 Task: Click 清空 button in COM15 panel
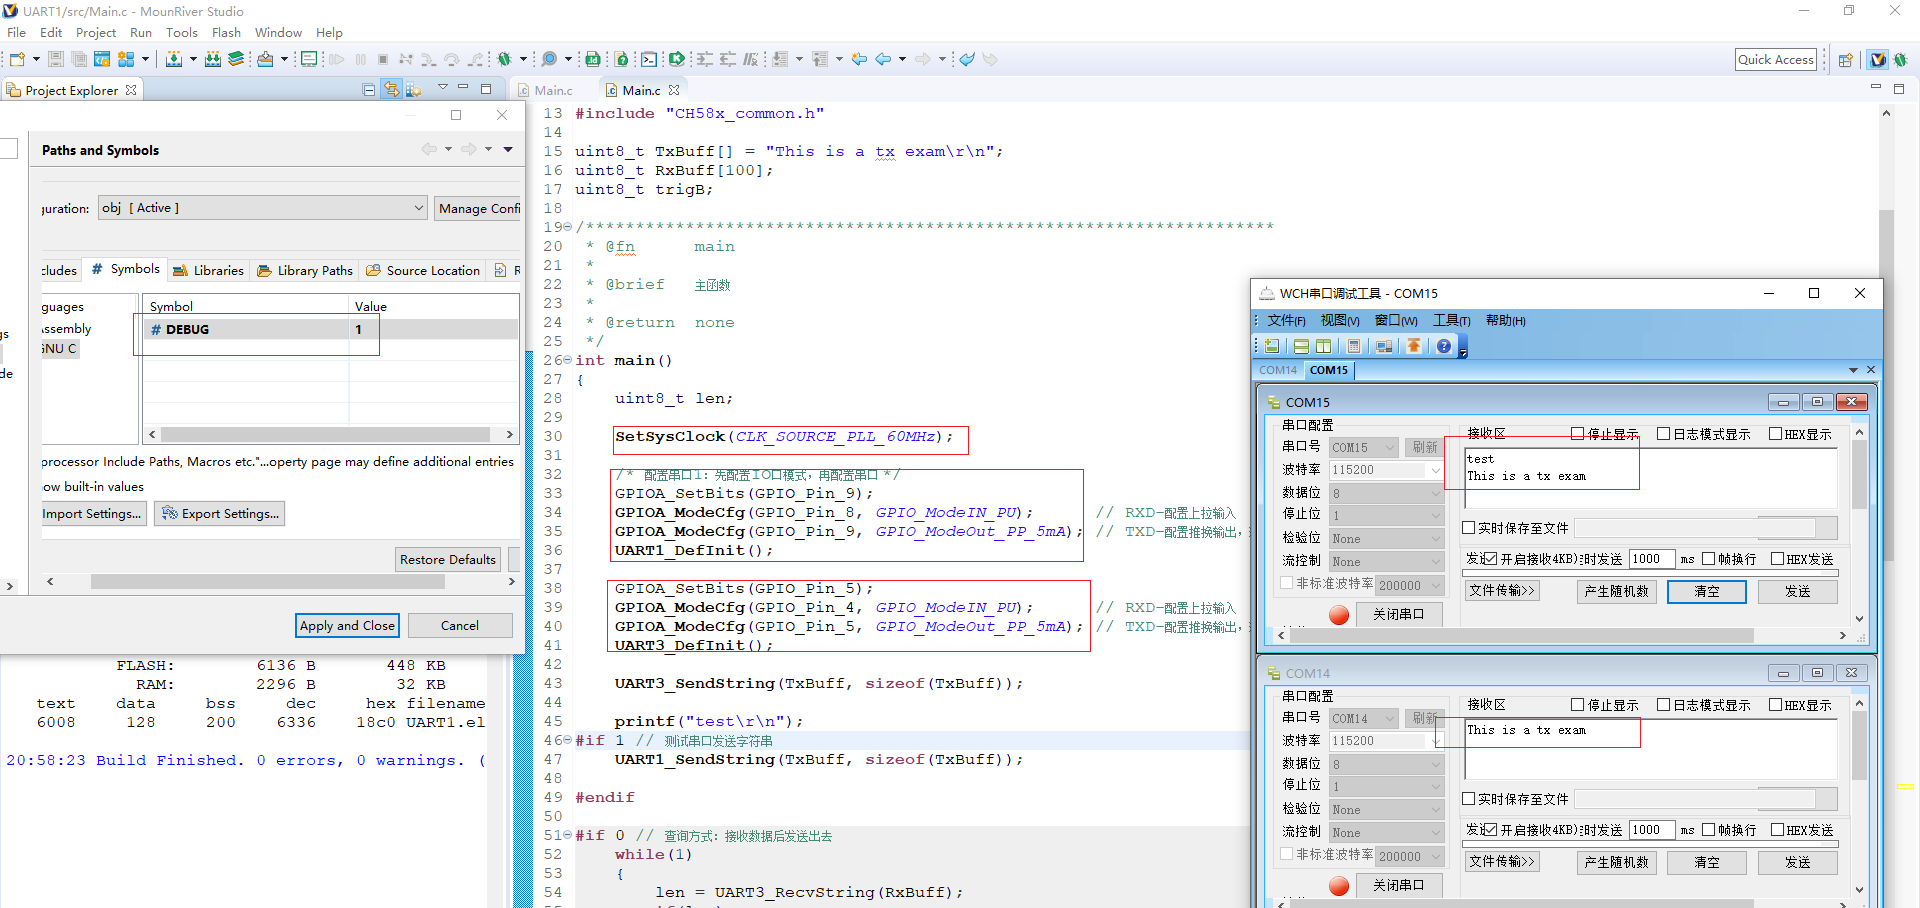(x=1707, y=591)
